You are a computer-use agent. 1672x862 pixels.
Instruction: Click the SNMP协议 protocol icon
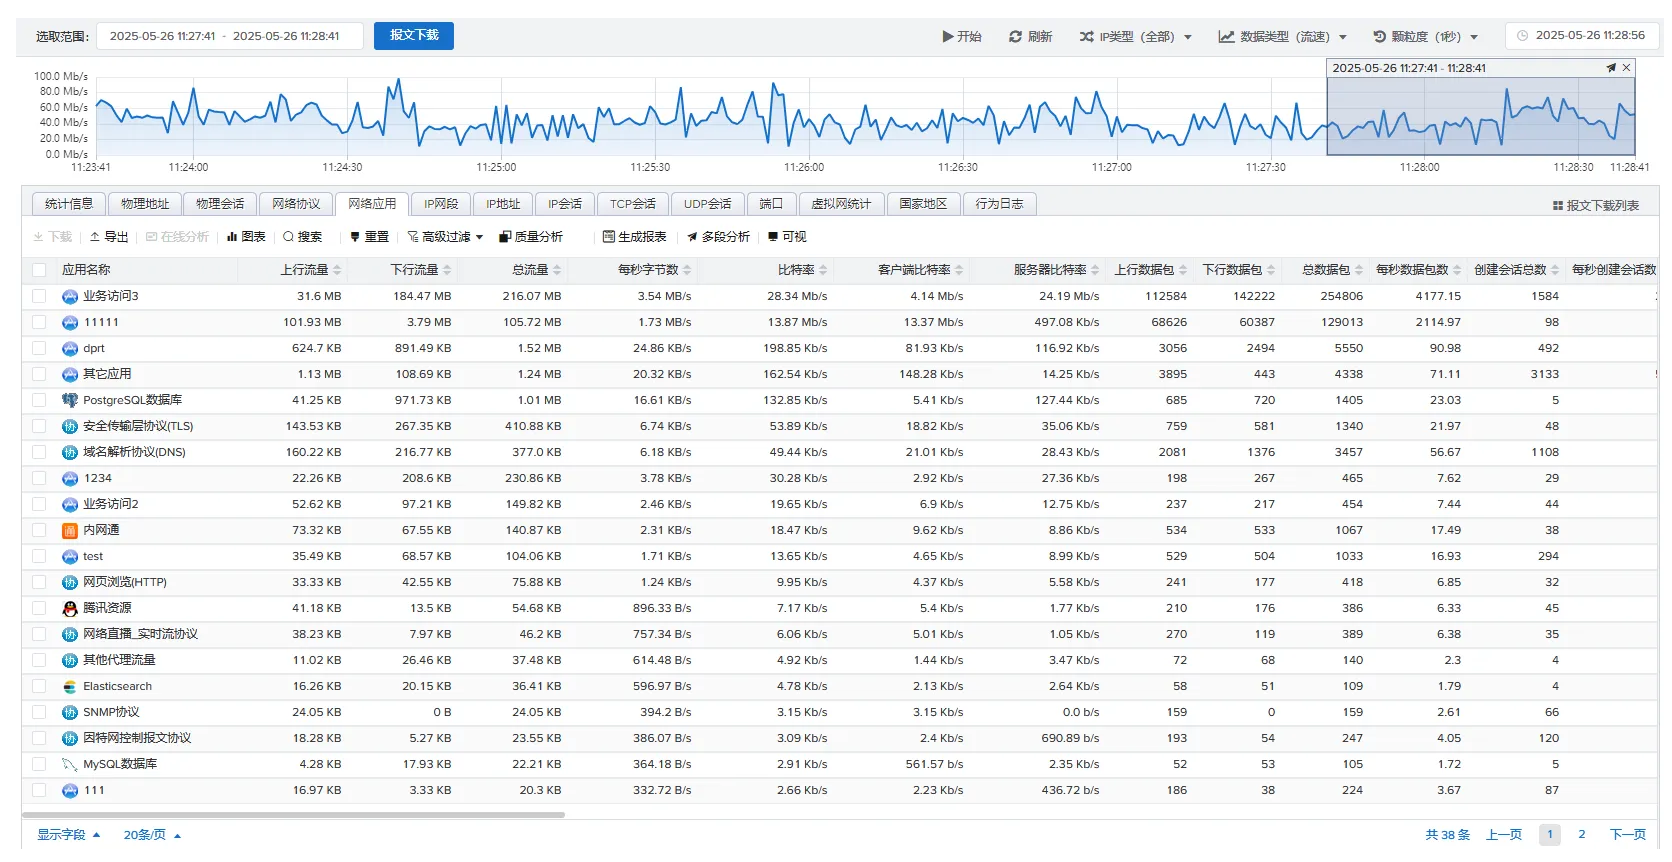pyautogui.click(x=70, y=712)
